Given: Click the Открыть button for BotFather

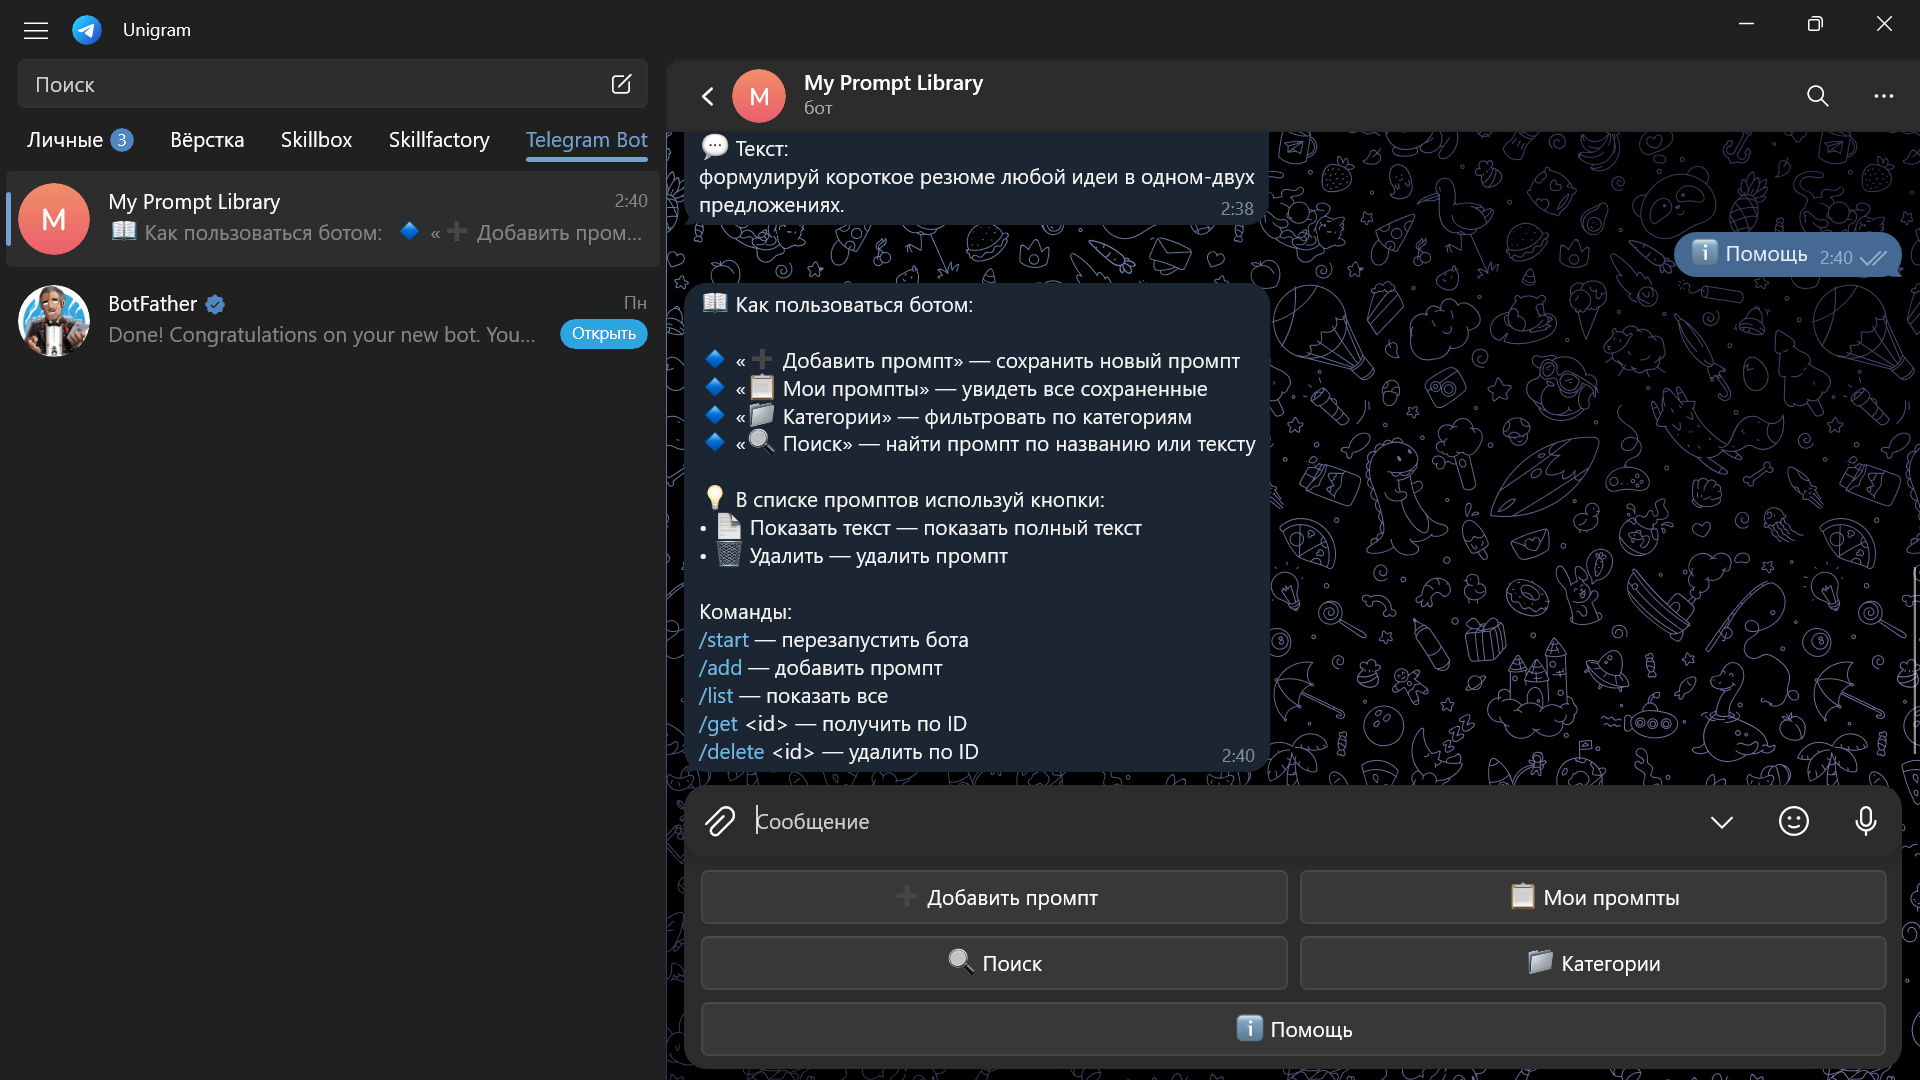Looking at the screenshot, I should [603, 334].
